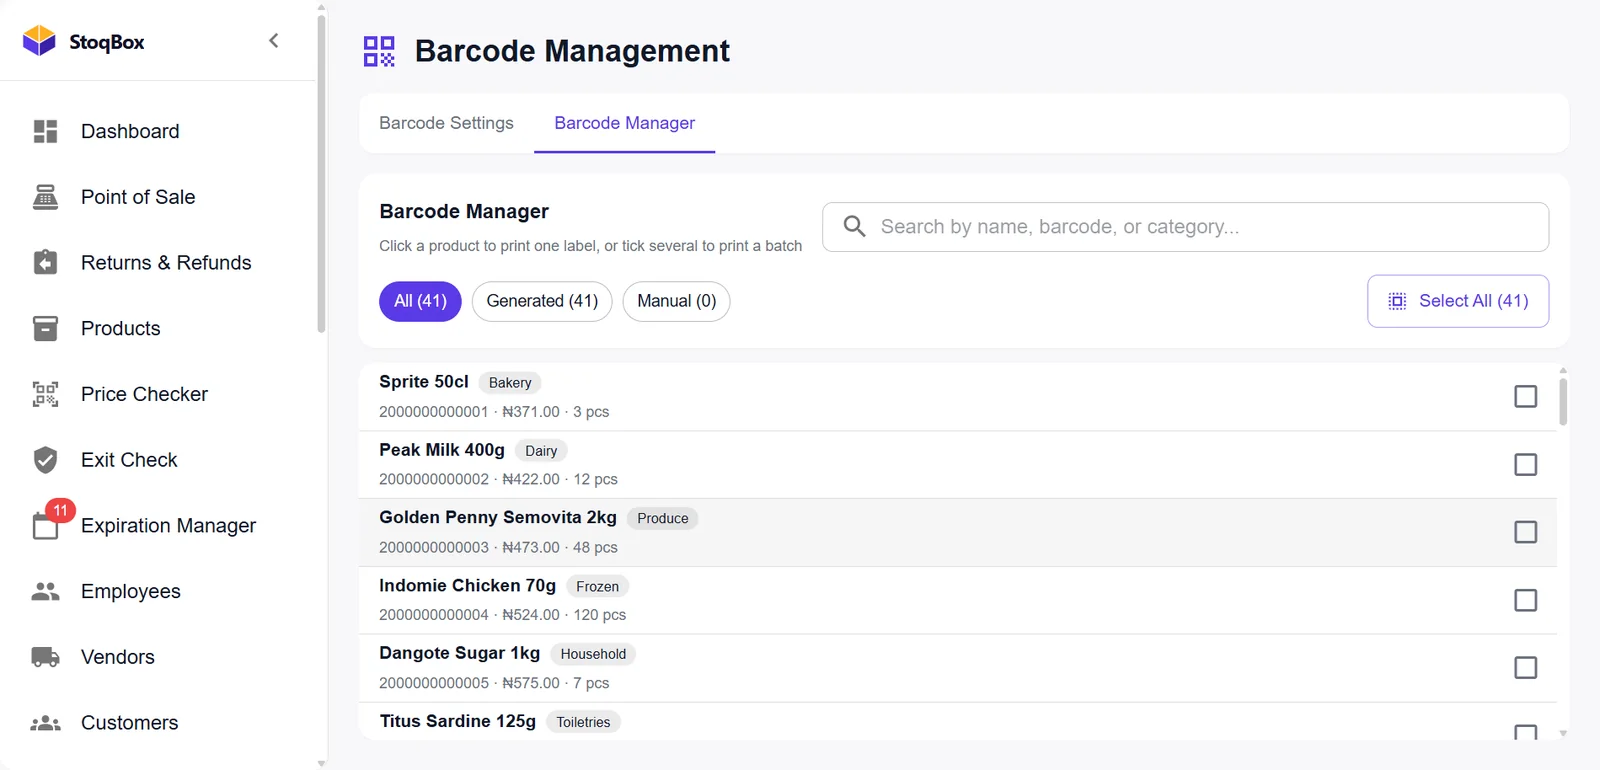Switch to the Barcode Manager tab
1600x770 pixels.
coord(625,123)
